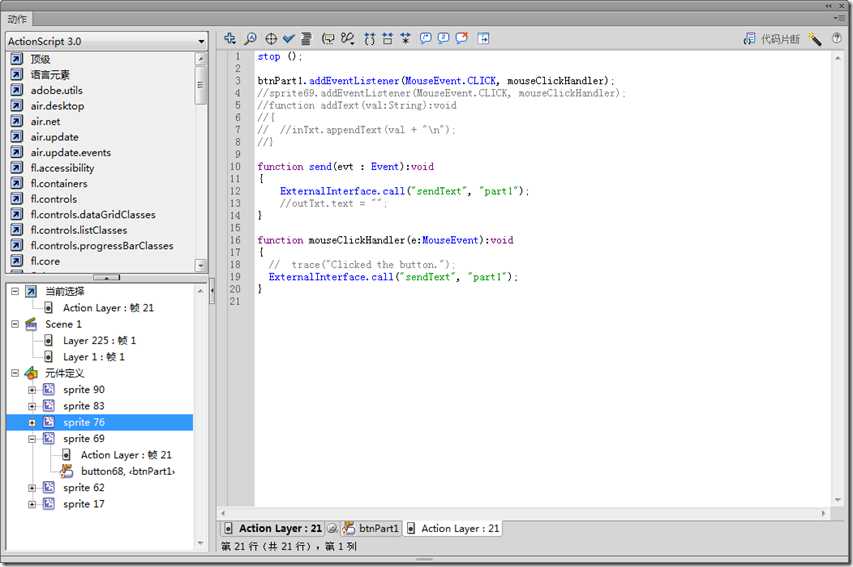This screenshot has height=567, width=853.
Task: Select Action Layer : 帧 21 under 当前选择
Action: (108, 308)
